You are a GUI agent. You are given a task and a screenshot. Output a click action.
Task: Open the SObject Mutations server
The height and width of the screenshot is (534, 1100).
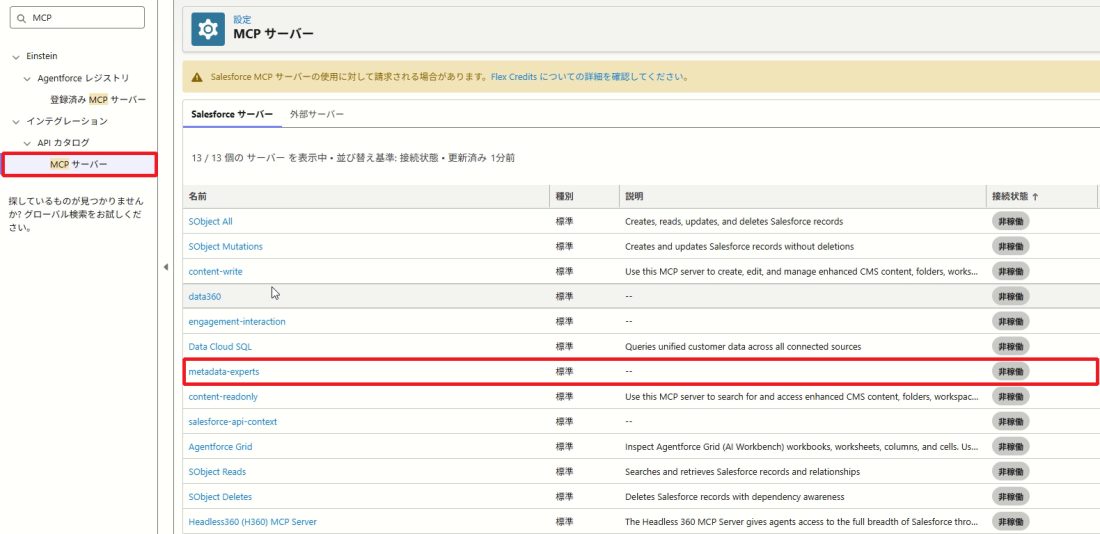coord(226,246)
